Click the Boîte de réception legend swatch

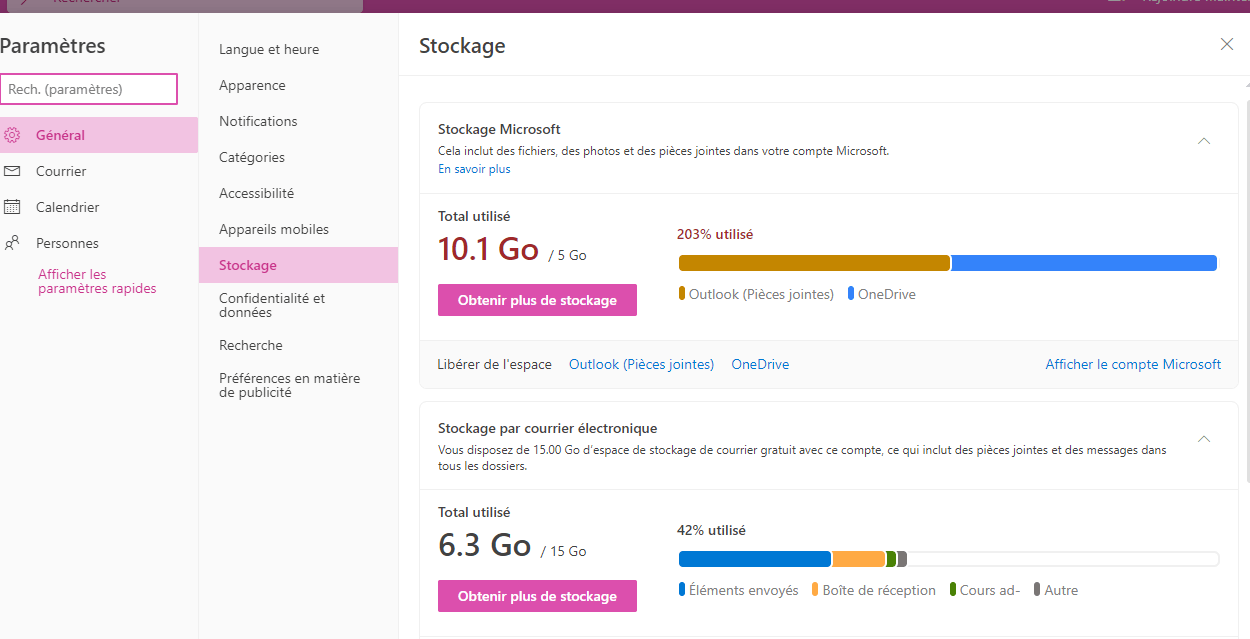815,590
